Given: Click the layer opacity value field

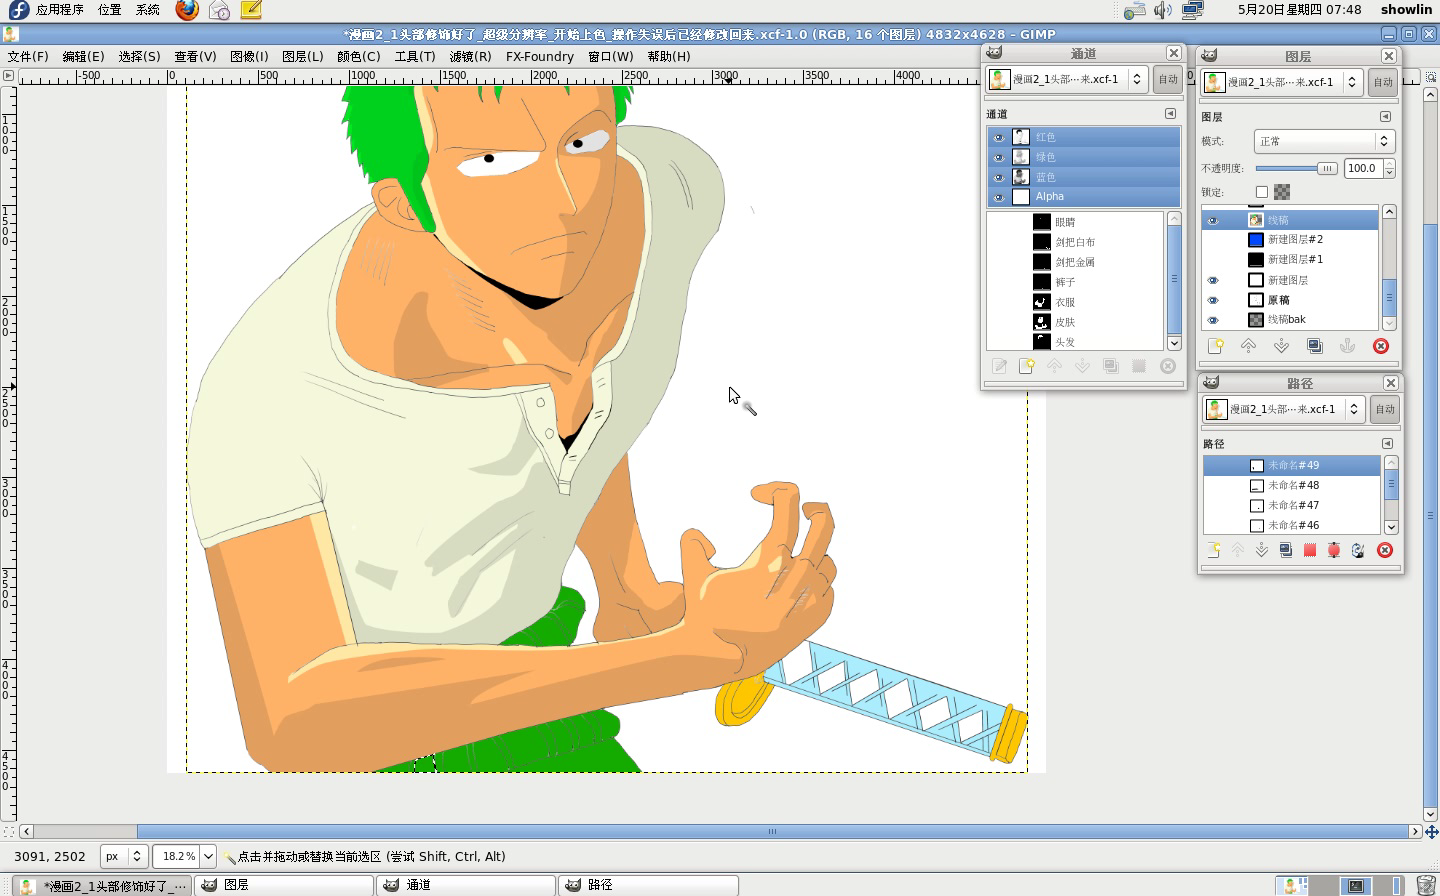Looking at the screenshot, I should click(x=1363, y=168).
